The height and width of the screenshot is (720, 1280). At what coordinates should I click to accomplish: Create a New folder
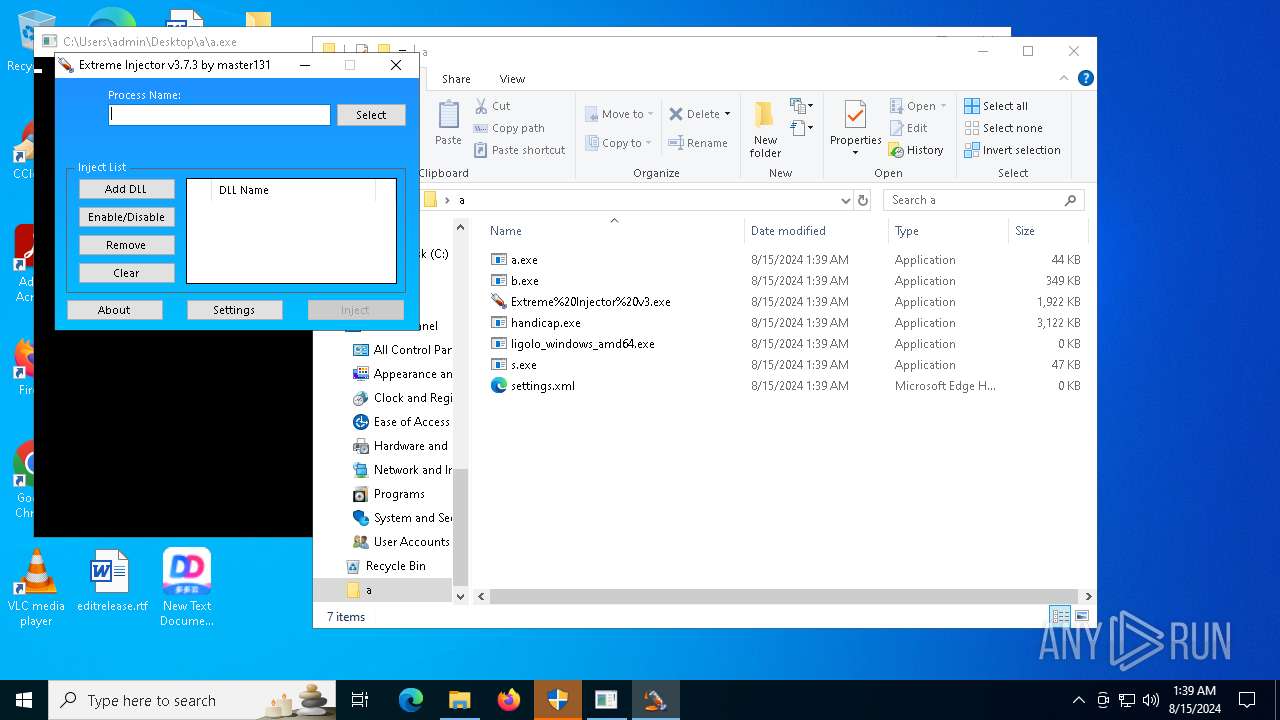pyautogui.click(x=765, y=129)
